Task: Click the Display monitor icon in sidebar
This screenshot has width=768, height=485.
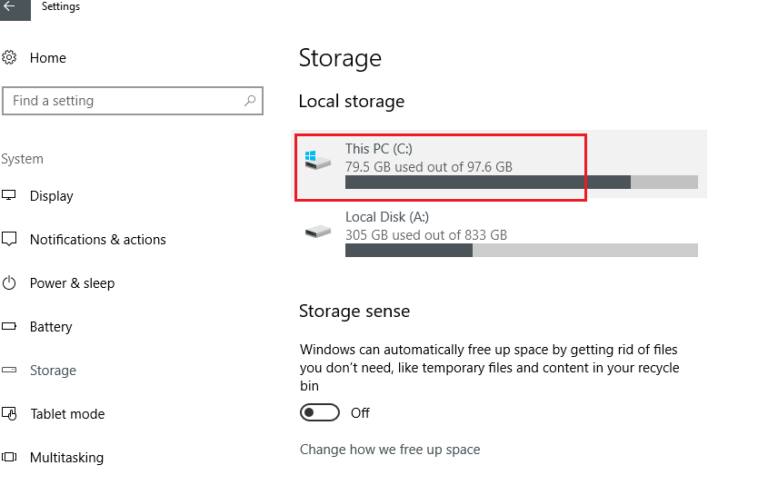Action: click(10, 196)
